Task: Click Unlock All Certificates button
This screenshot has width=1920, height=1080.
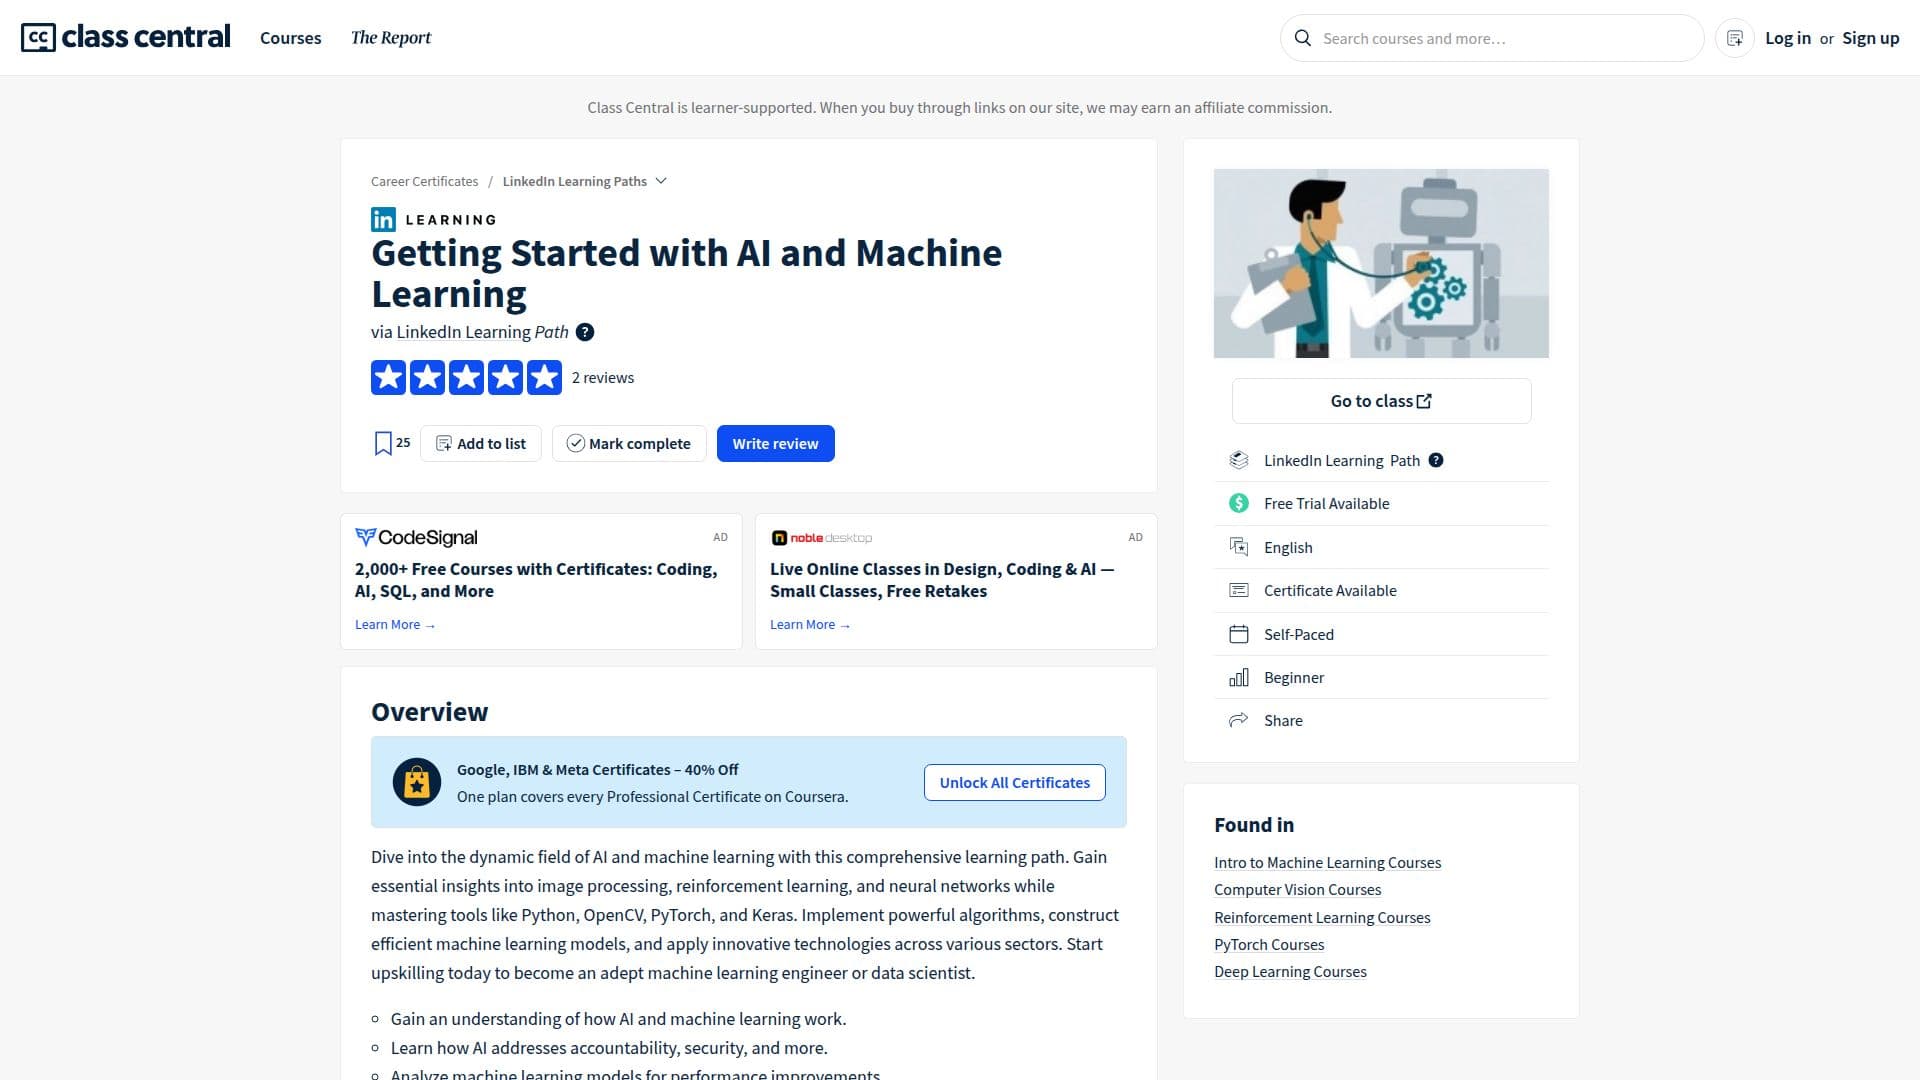Action: point(1015,782)
